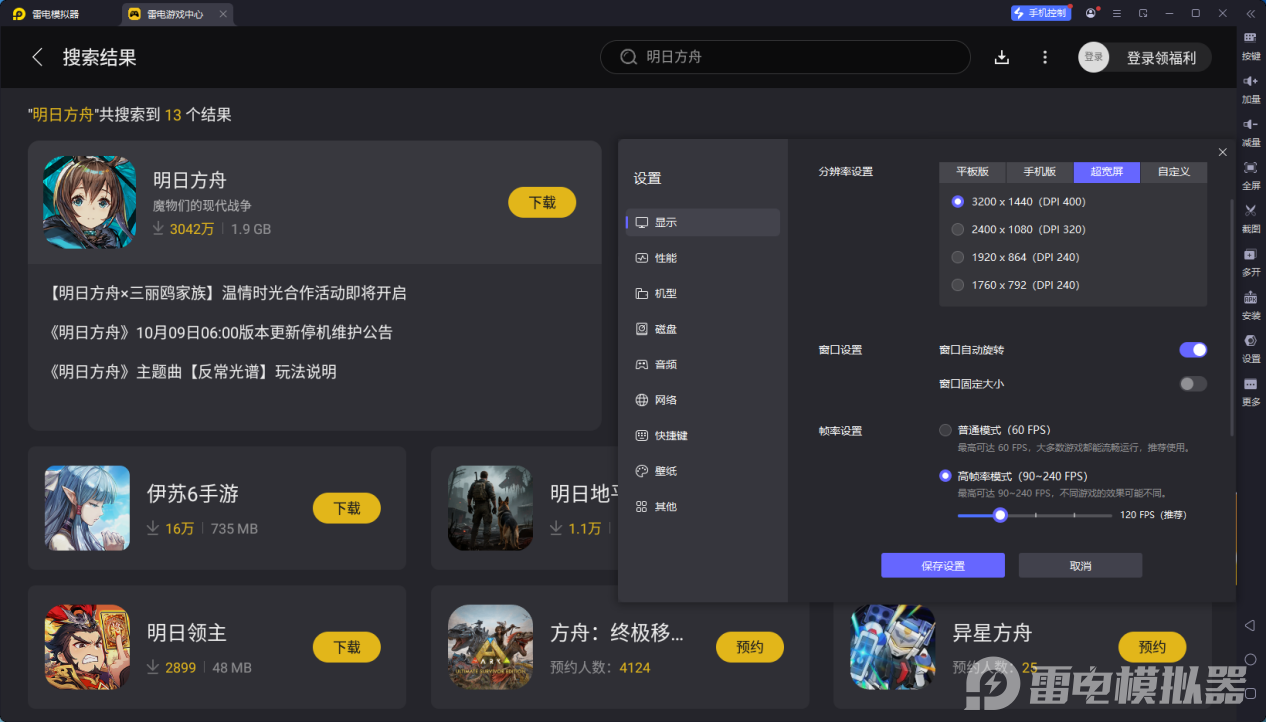
Task: Switch to 平板版 resolution tab
Action: coord(973,172)
